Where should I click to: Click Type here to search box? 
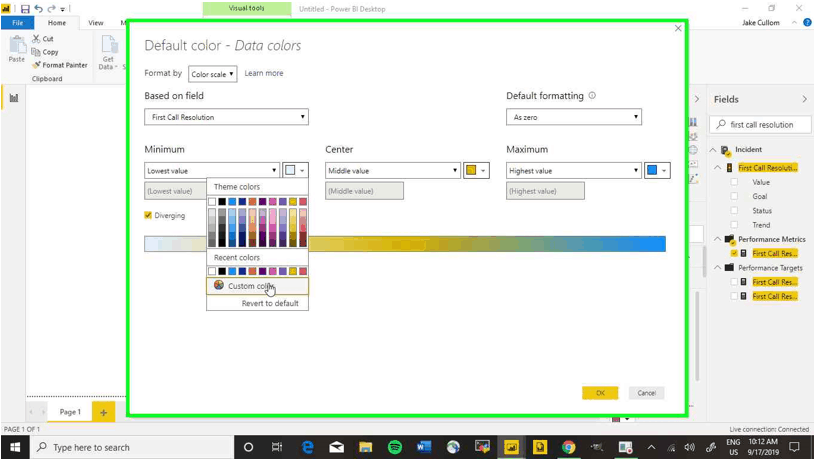130,447
